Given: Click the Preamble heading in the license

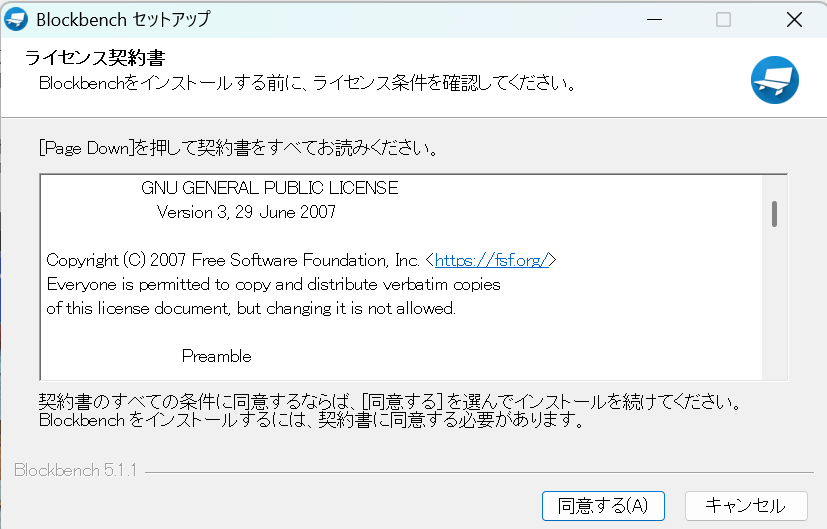Looking at the screenshot, I should [x=216, y=356].
